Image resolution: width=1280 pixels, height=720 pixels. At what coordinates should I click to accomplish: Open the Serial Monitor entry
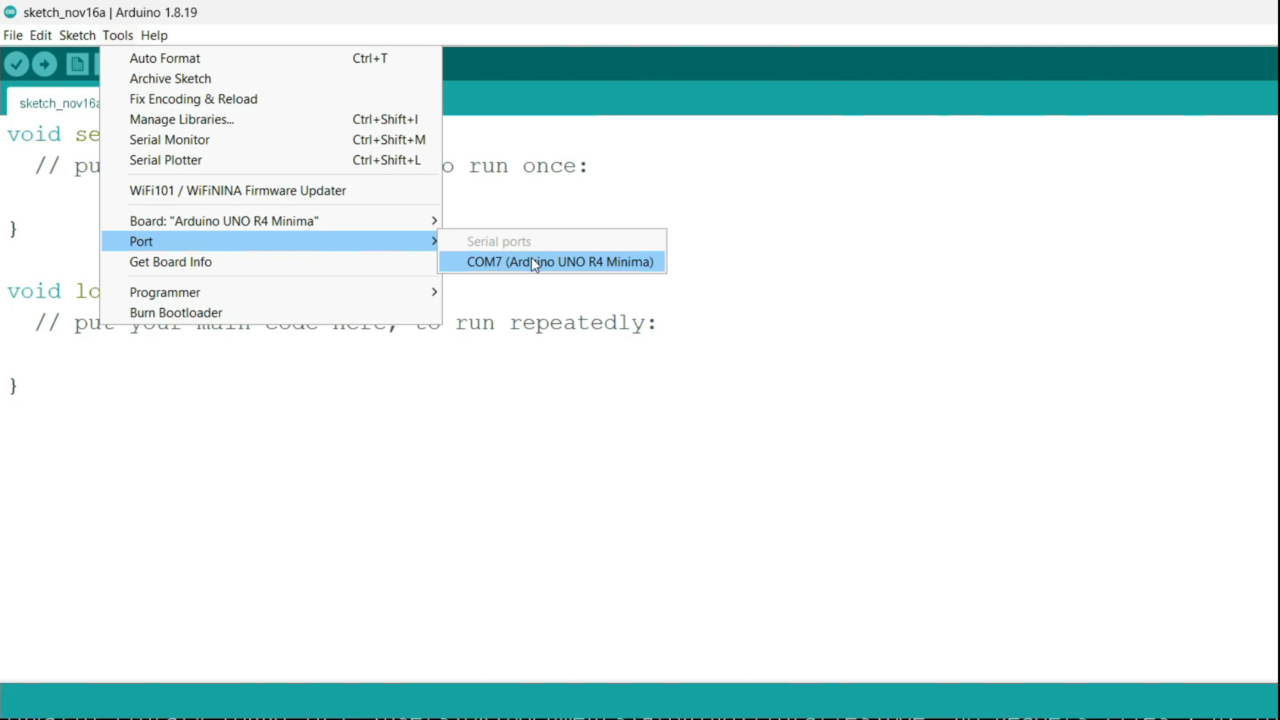click(x=271, y=139)
